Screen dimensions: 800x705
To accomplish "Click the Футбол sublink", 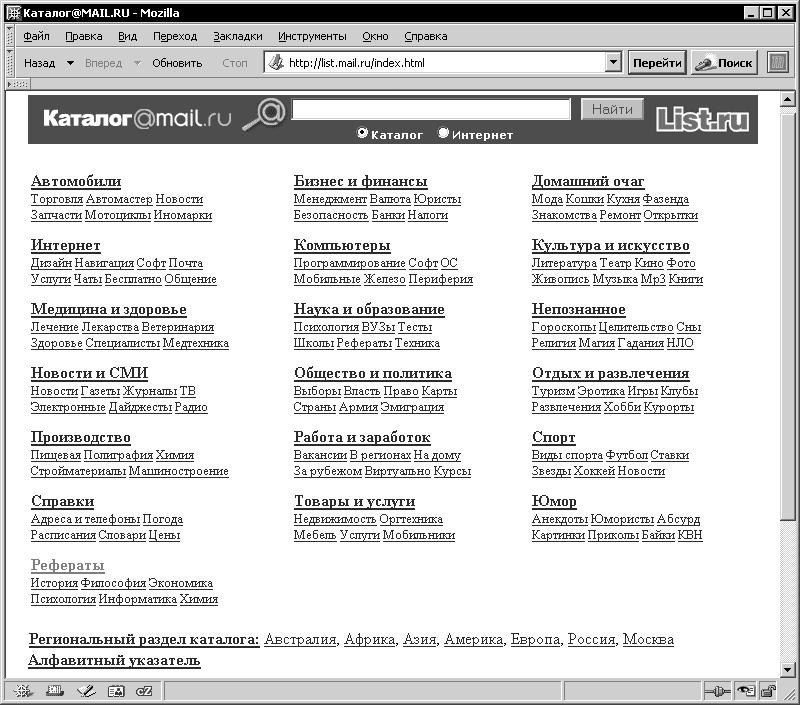I will click(x=627, y=455).
